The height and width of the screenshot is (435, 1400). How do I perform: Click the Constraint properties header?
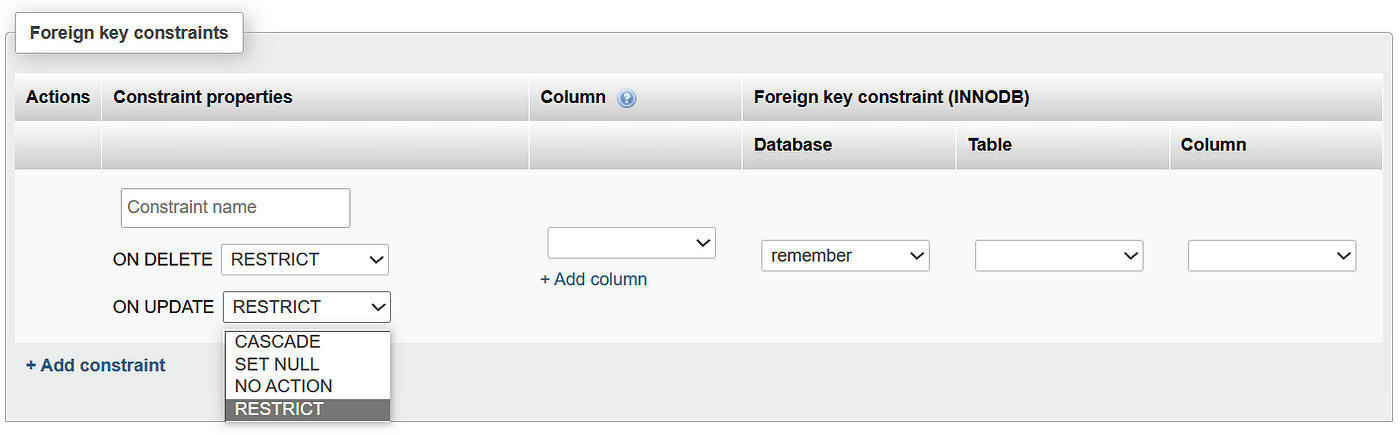tap(203, 97)
